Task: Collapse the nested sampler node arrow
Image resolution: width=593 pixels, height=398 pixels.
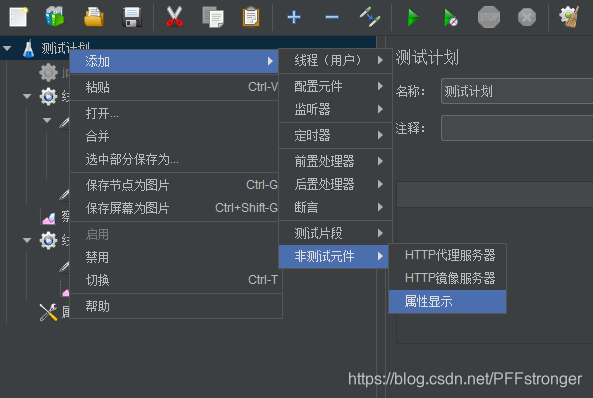Action: [x=47, y=120]
